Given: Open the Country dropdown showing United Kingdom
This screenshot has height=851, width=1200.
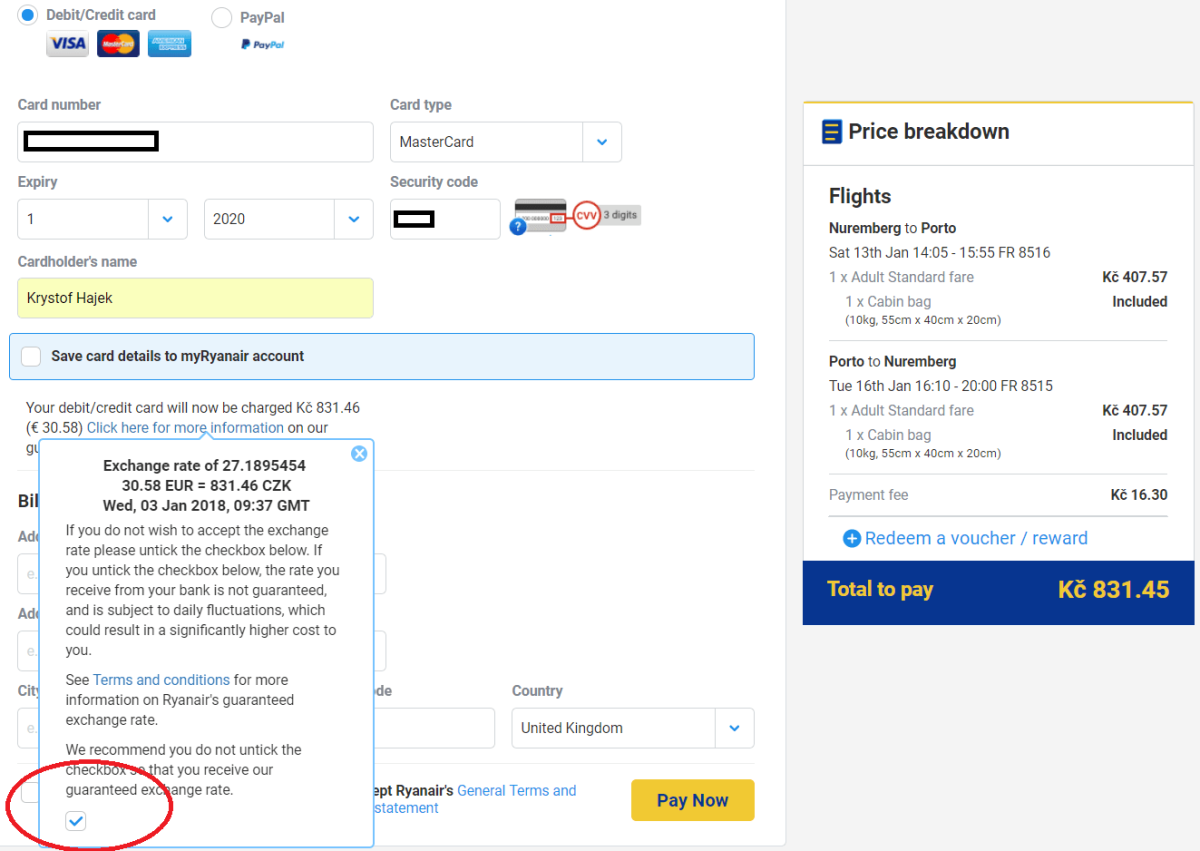Looking at the screenshot, I should [734, 728].
